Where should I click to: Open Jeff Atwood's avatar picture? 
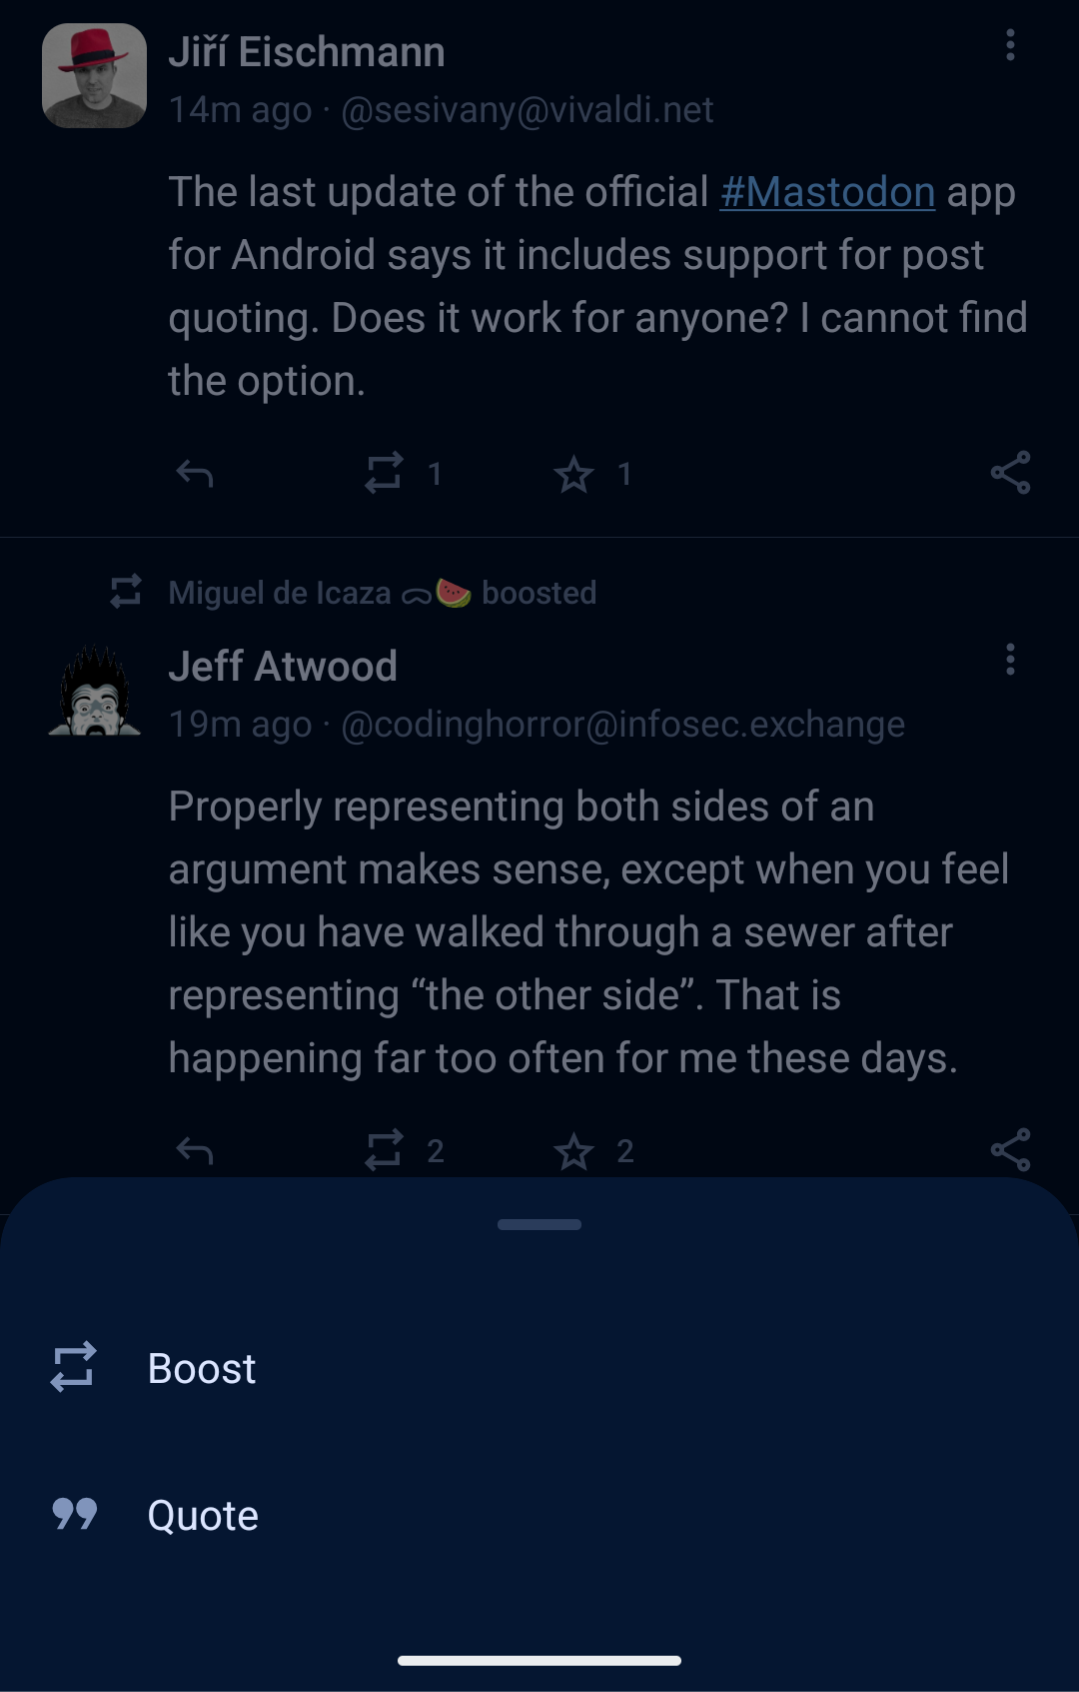(x=94, y=691)
